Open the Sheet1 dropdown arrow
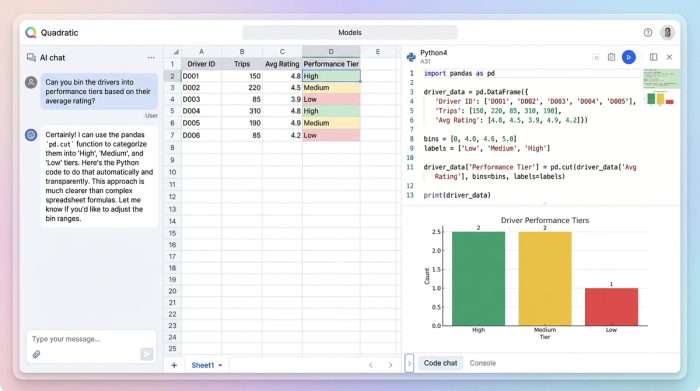 tap(220, 366)
